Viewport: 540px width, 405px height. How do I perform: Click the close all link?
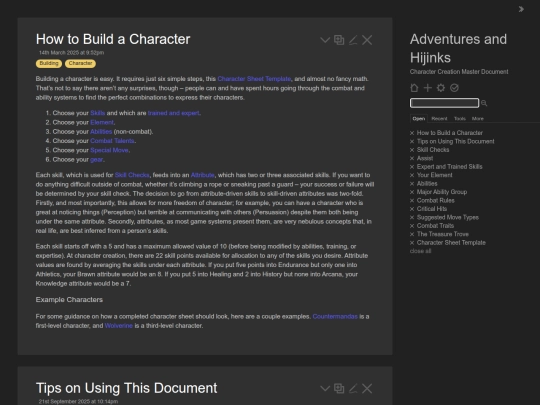pyautogui.click(x=420, y=251)
